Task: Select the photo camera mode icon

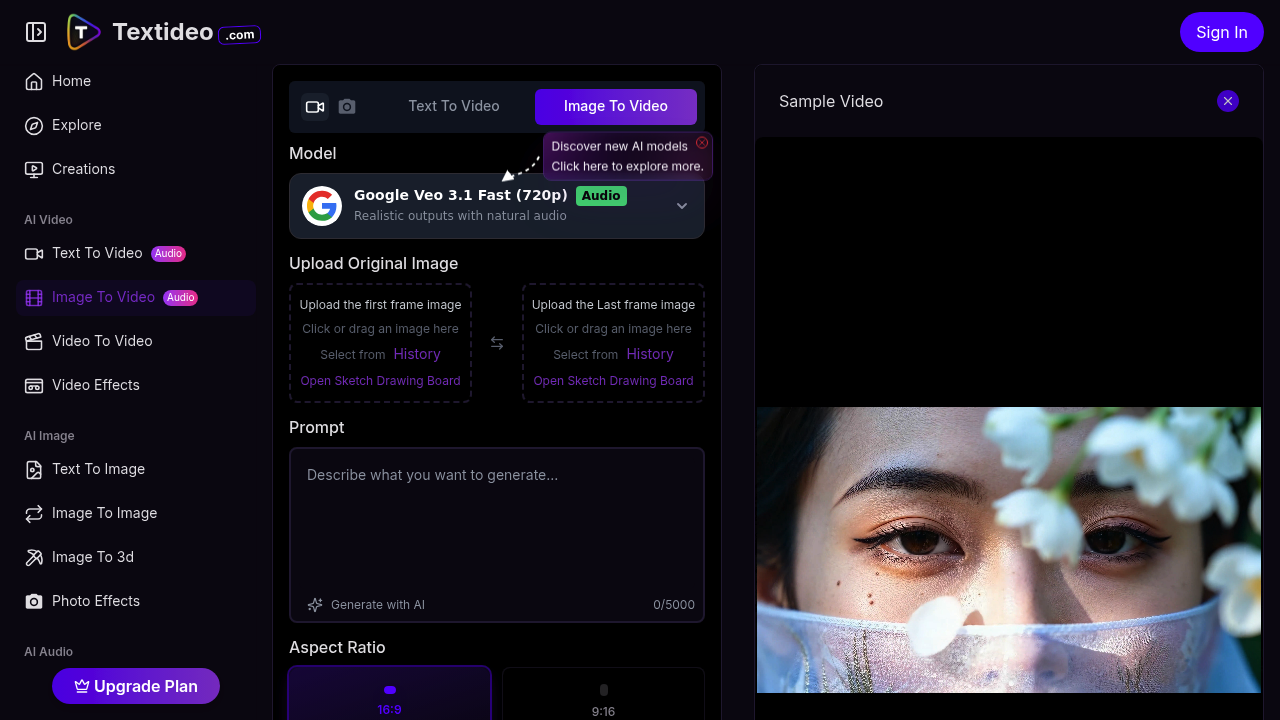Action: (347, 106)
